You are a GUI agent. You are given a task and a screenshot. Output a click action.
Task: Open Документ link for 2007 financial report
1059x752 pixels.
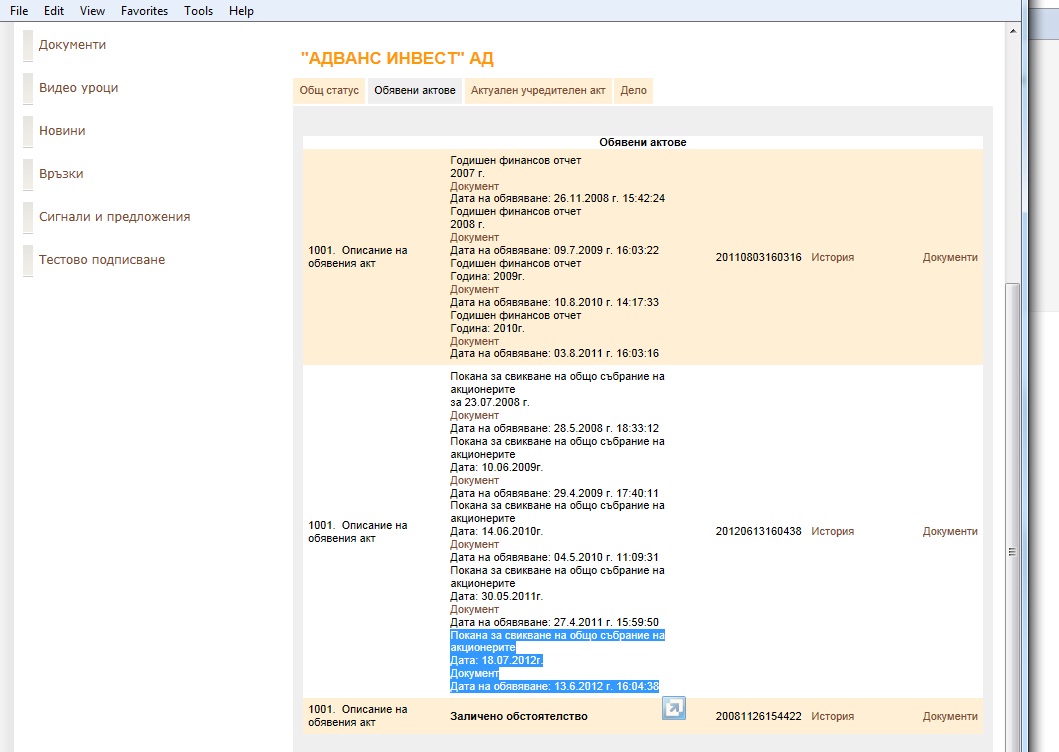point(474,186)
